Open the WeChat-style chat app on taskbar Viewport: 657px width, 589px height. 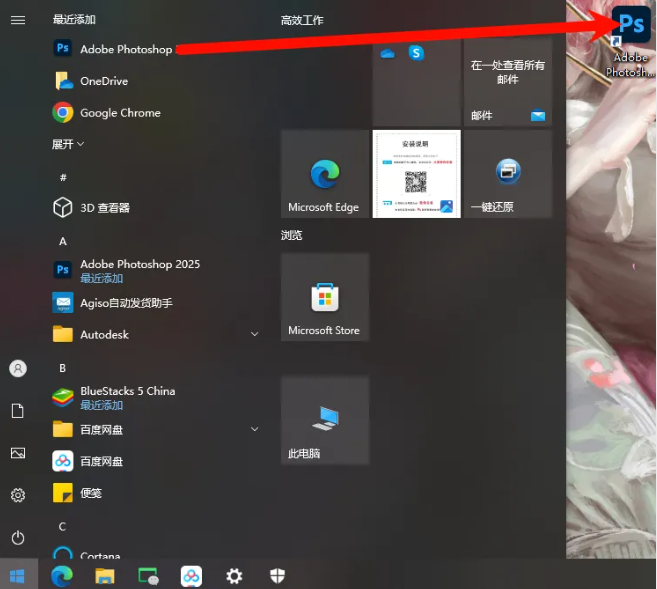(148, 576)
